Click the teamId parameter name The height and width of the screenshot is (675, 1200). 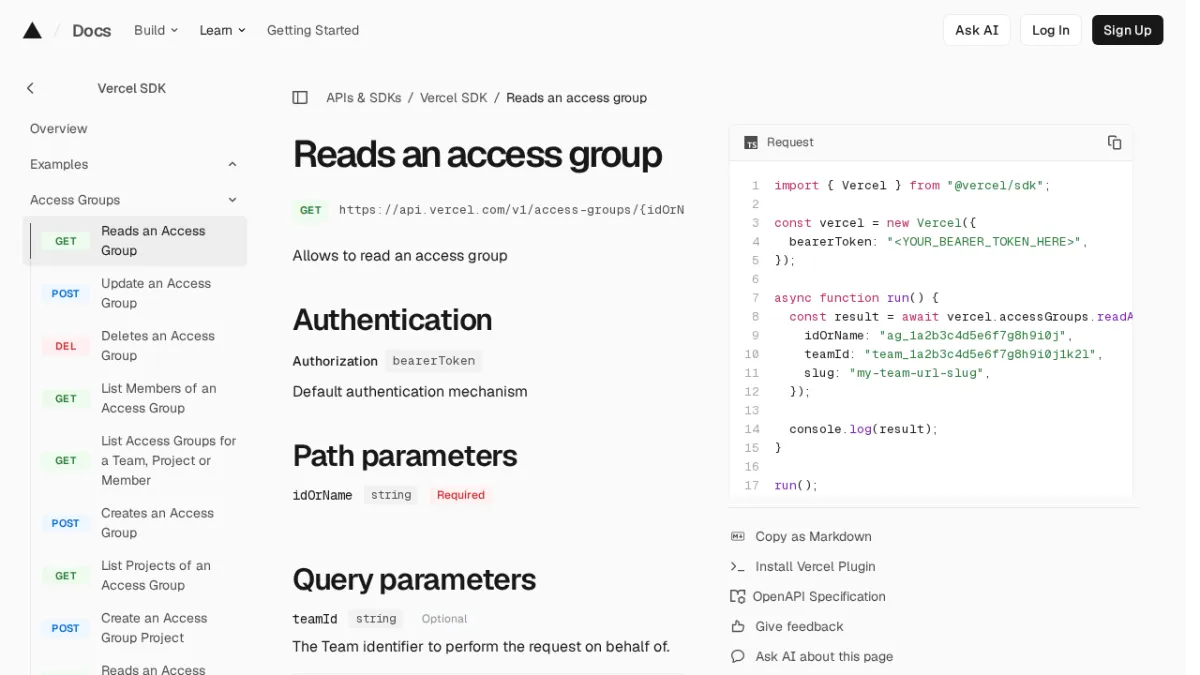click(315, 619)
